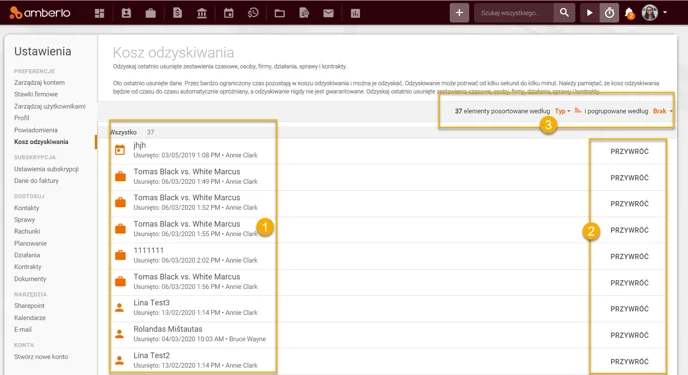
Task: Restore the Lina Test3 contact
Action: (x=629, y=309)
